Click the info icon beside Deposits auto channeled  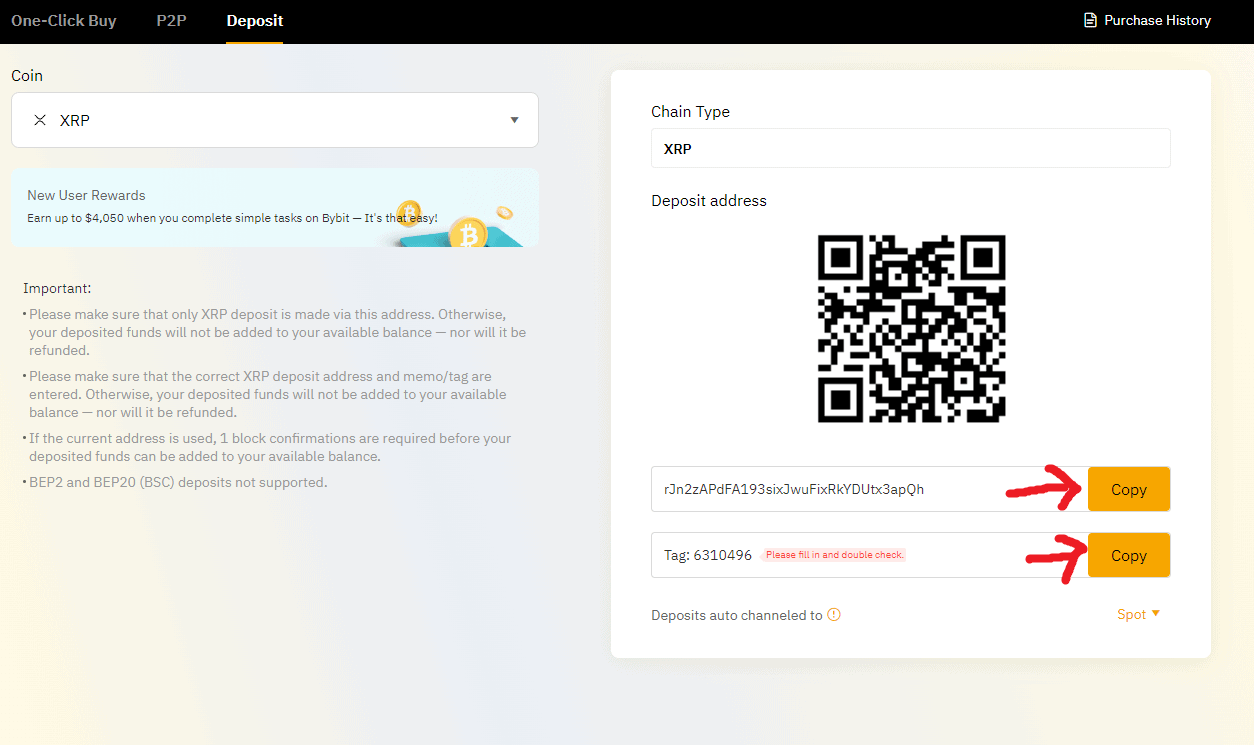tap(834, 615)
